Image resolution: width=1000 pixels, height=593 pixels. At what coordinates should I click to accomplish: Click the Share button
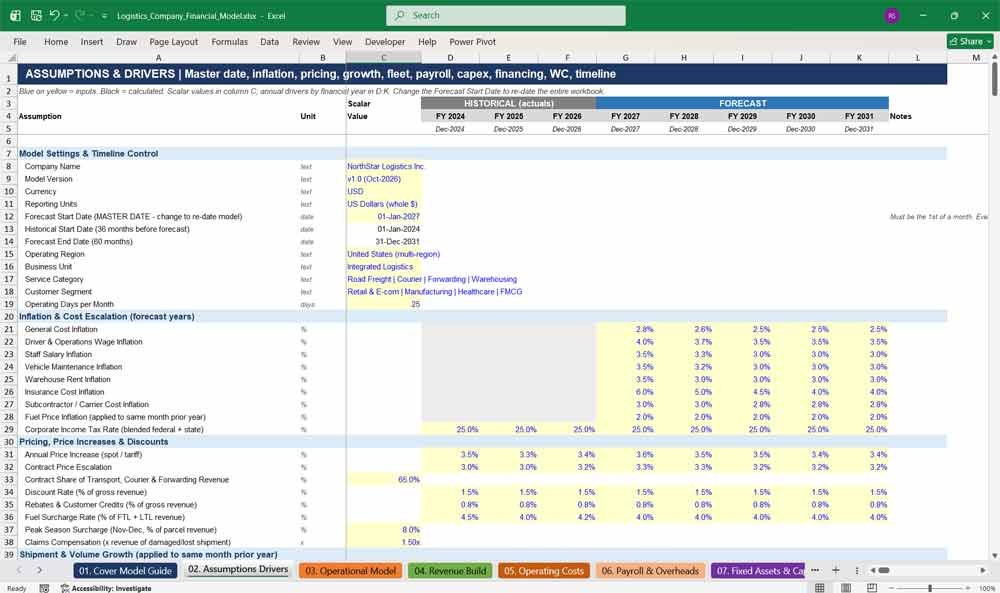(x=970, y=41)
